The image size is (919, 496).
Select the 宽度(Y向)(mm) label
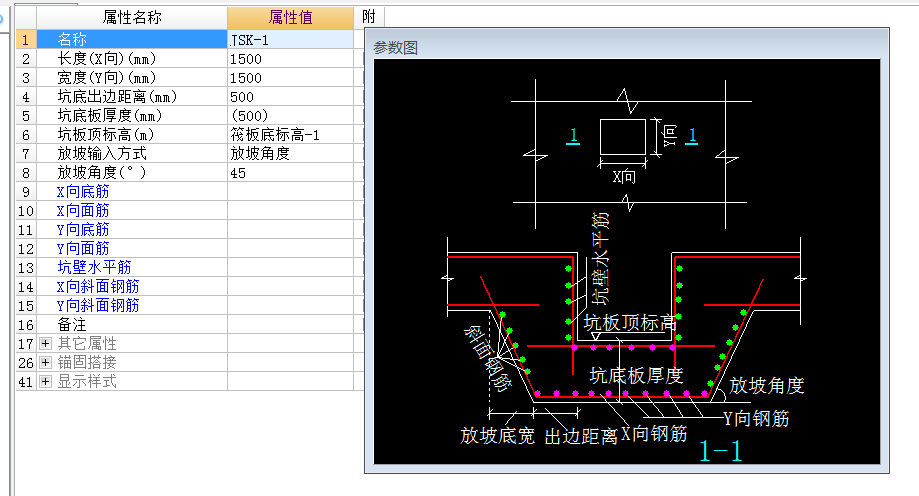coord(107,77)
